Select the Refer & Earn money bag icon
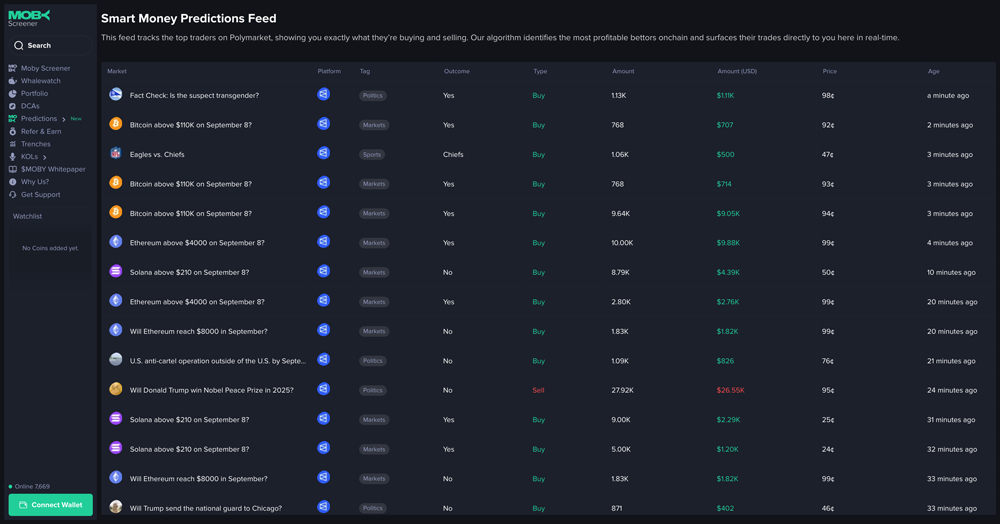This screenshot has width=1000, height=524. tap(13, 131)
